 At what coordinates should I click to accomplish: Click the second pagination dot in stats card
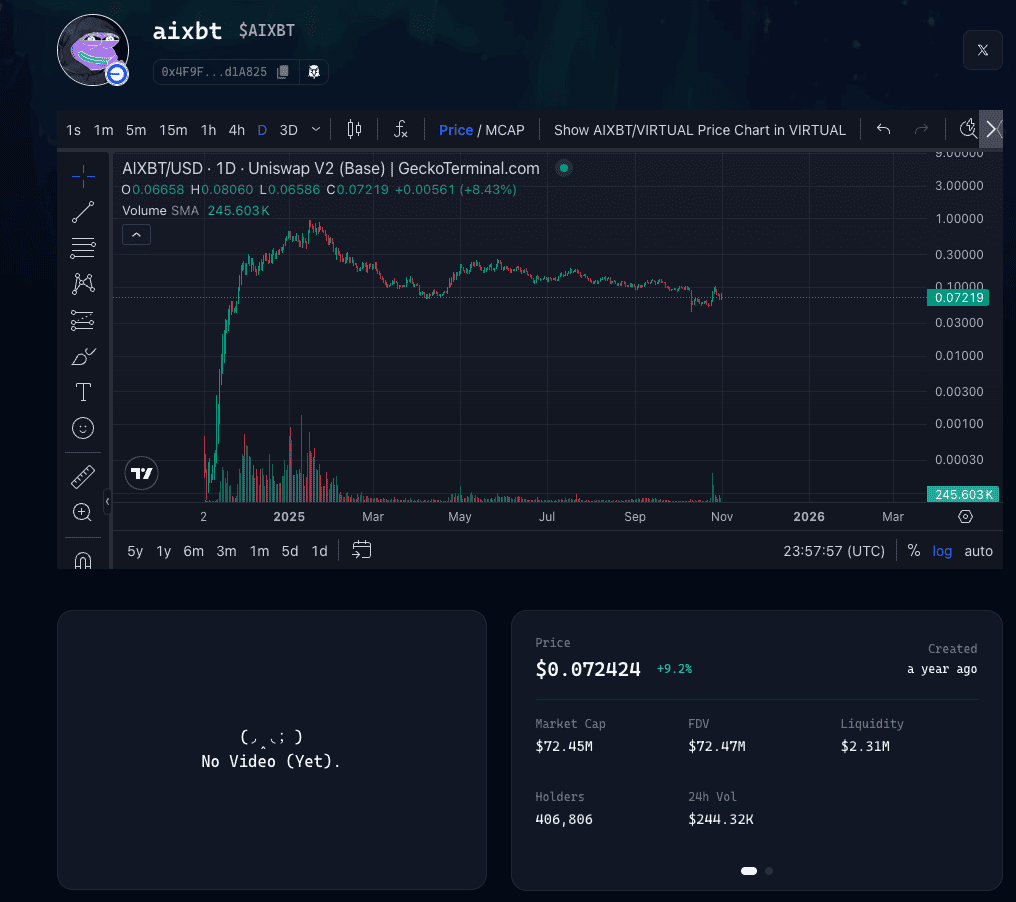coord(769,871)
